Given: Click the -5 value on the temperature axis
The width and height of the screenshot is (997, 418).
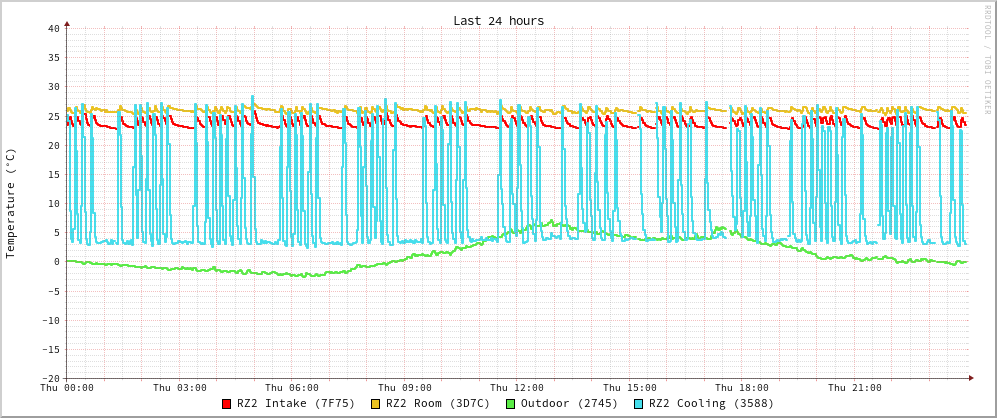Looking at the screenshot, I should click(54, 291).
